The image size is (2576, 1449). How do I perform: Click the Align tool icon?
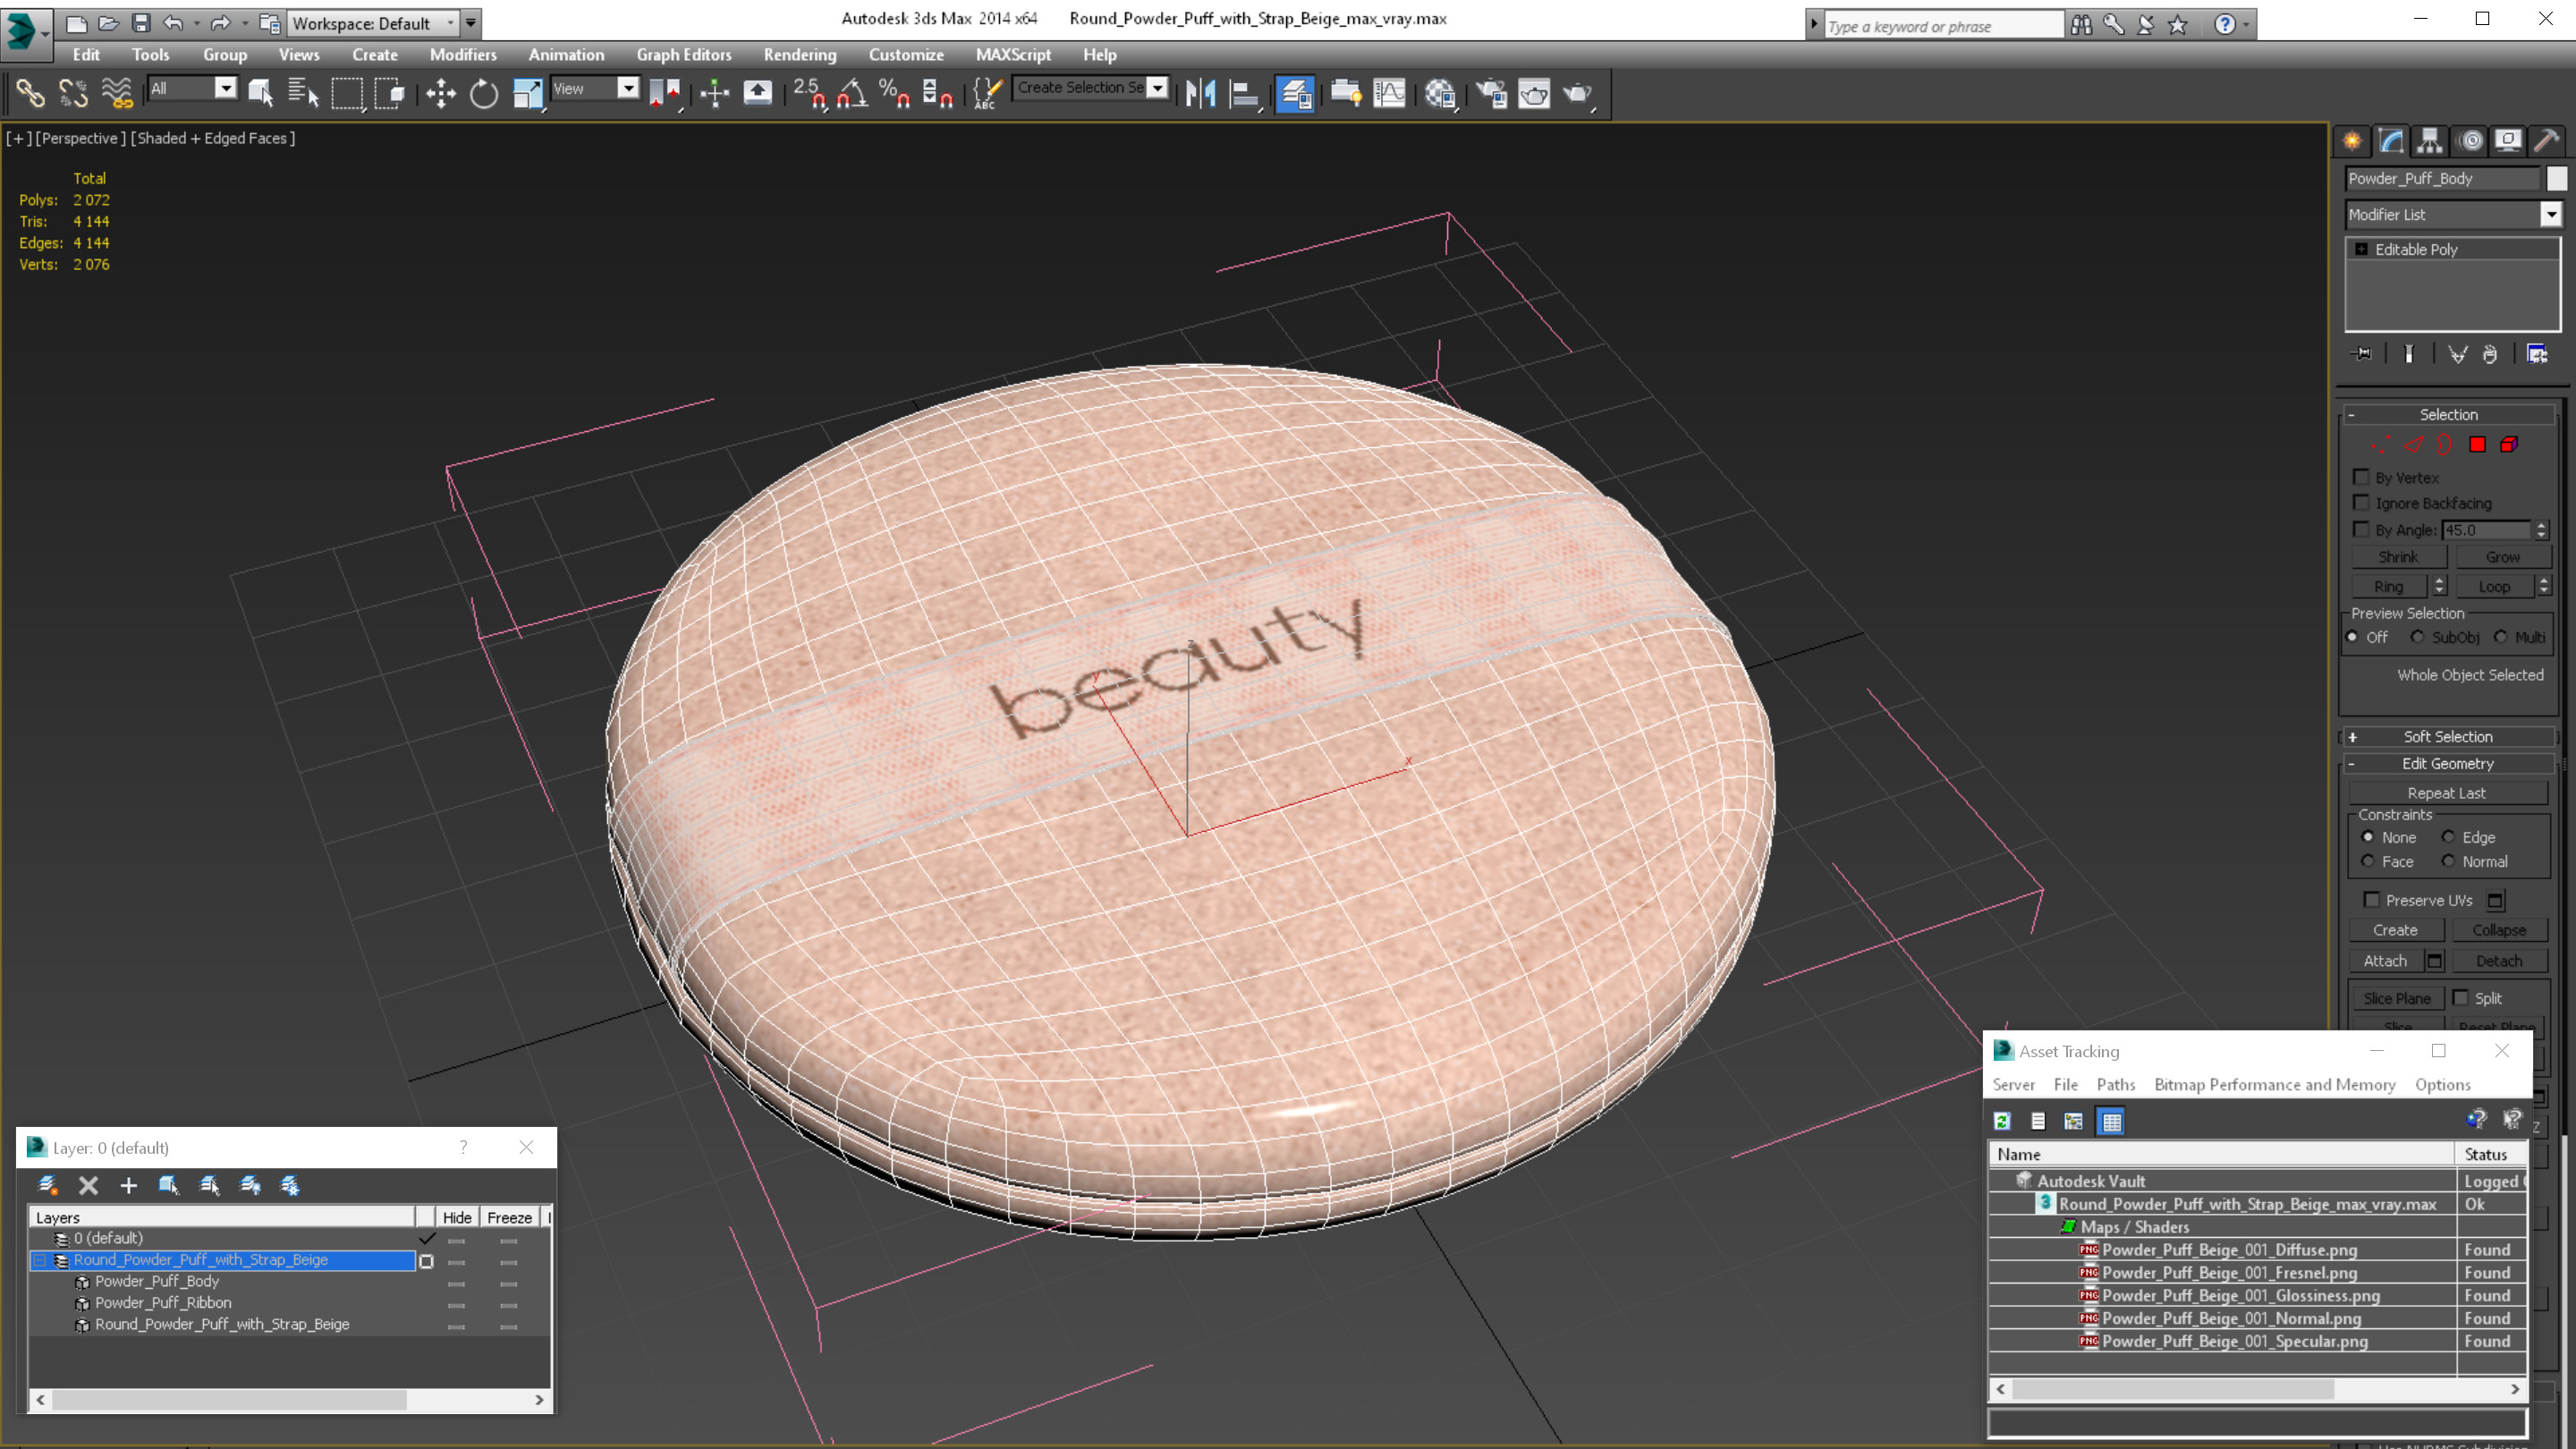[1244, 94]
